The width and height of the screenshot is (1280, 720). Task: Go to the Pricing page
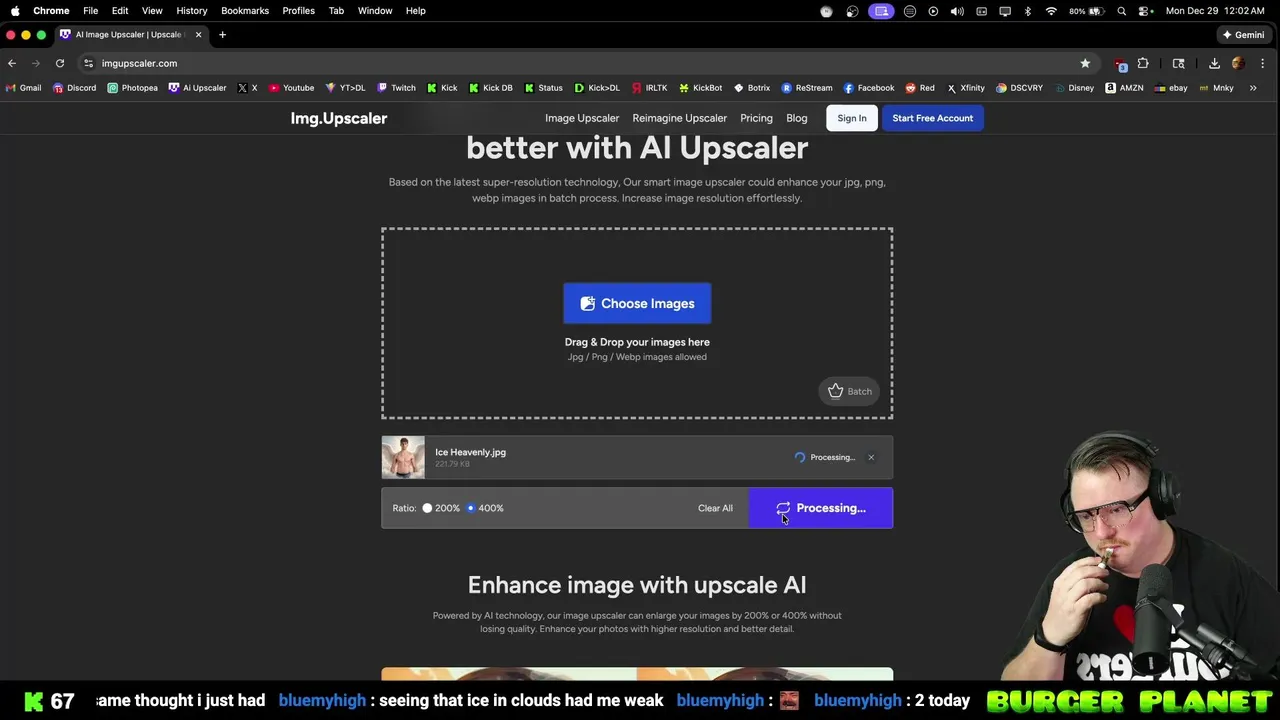pos(756,118)
